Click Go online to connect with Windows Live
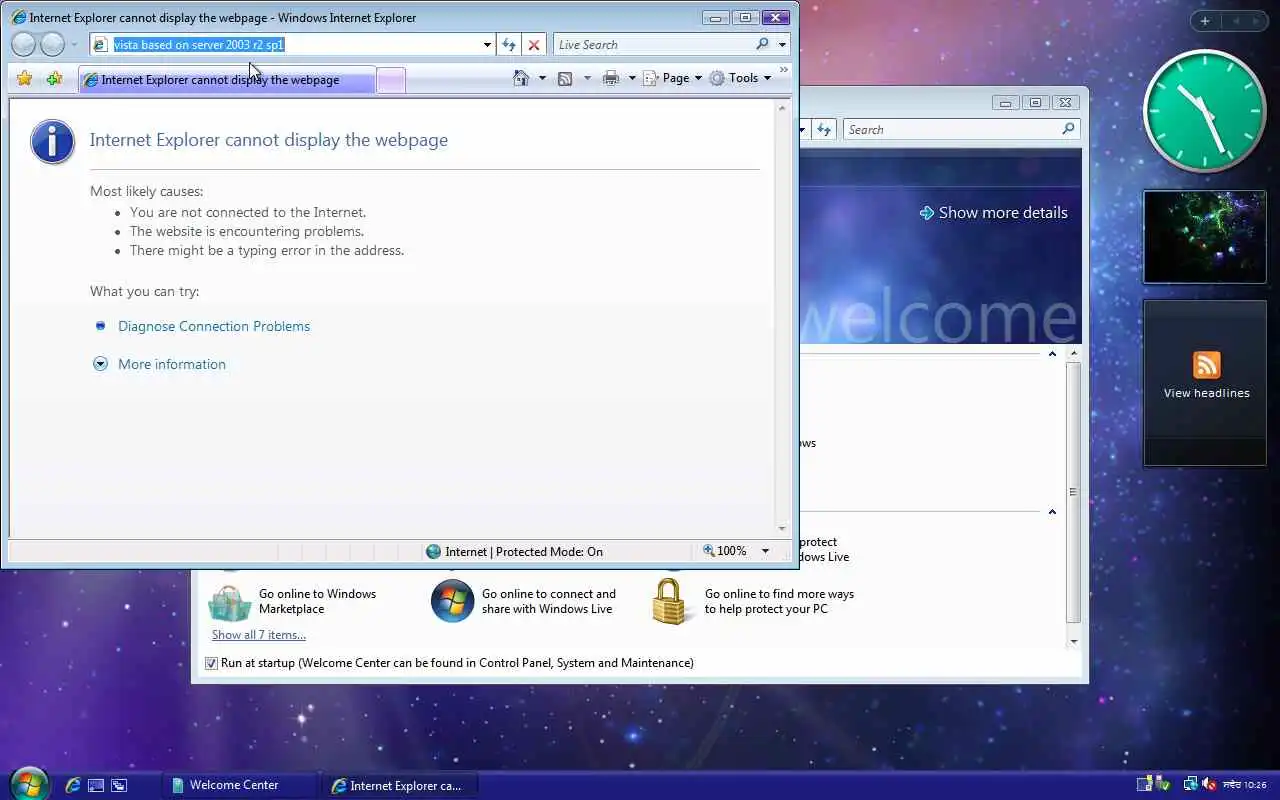The image size is (1280, 800). (x=549, y=601)
